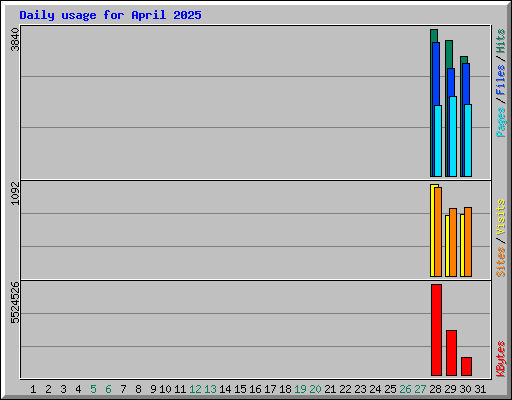The width and height of the screenshot is (512, 400).
Task: Click the top axis value 3840
Action: [x=15, y=39]
